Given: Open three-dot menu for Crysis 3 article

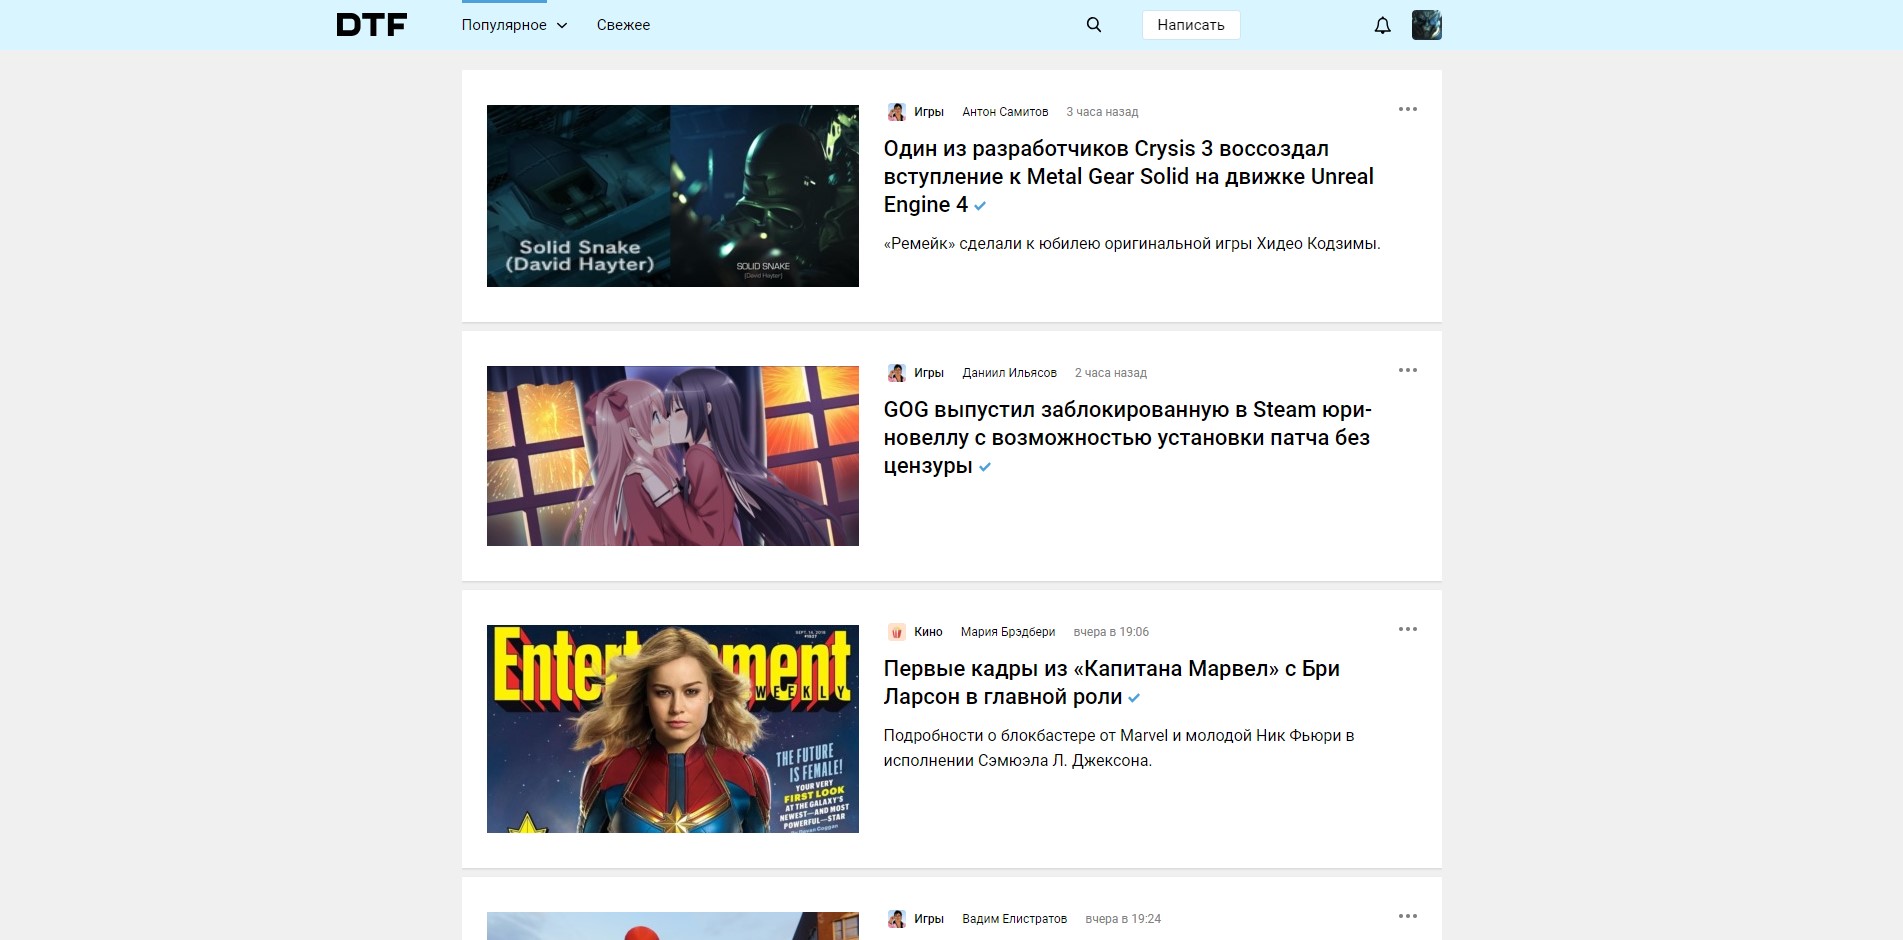Looking at the screenshot, I should pos(1408,109).
